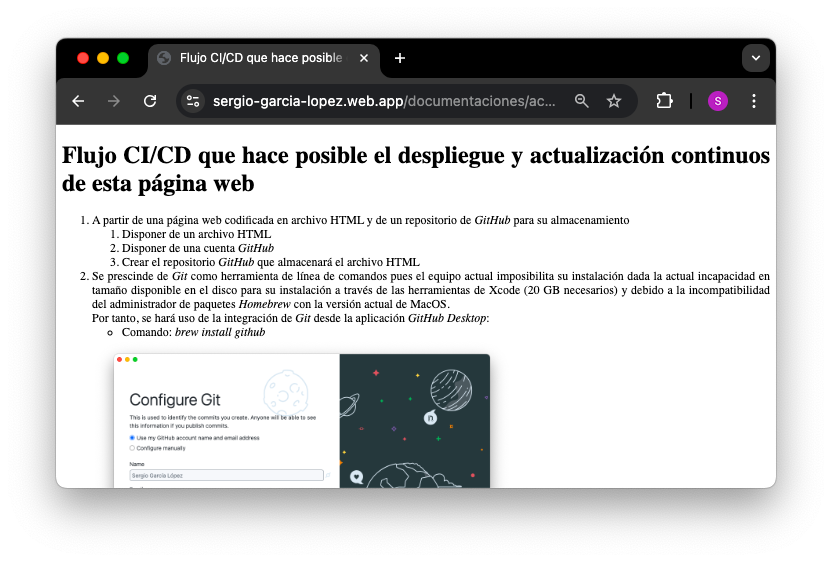Go back to the previous page
The image size is (832, 562).
tap(79, 101)
